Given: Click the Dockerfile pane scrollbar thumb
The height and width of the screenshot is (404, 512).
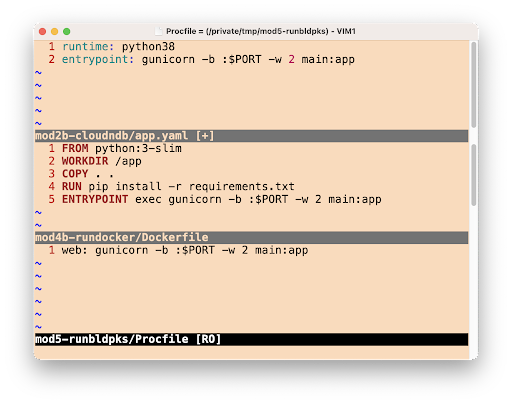Looking at the screenshot, I should (473, 175).
